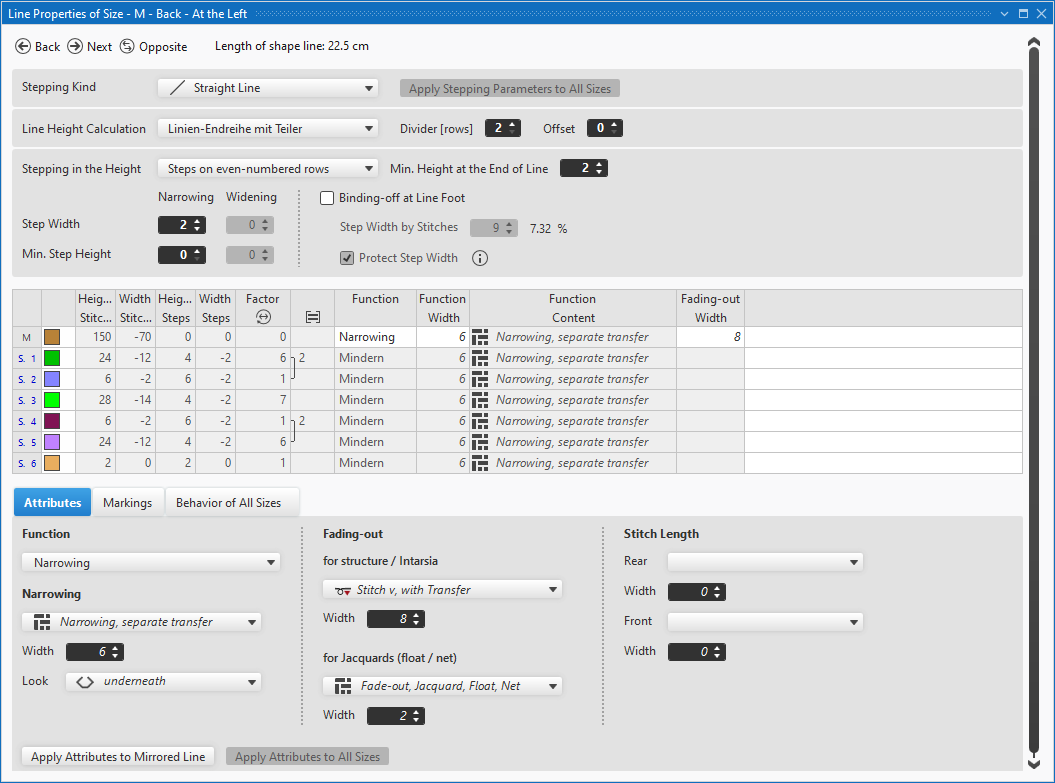Click the Factor column header icon
The width and height of the screenshot is (1055, 783).
(x=263, y=317)
